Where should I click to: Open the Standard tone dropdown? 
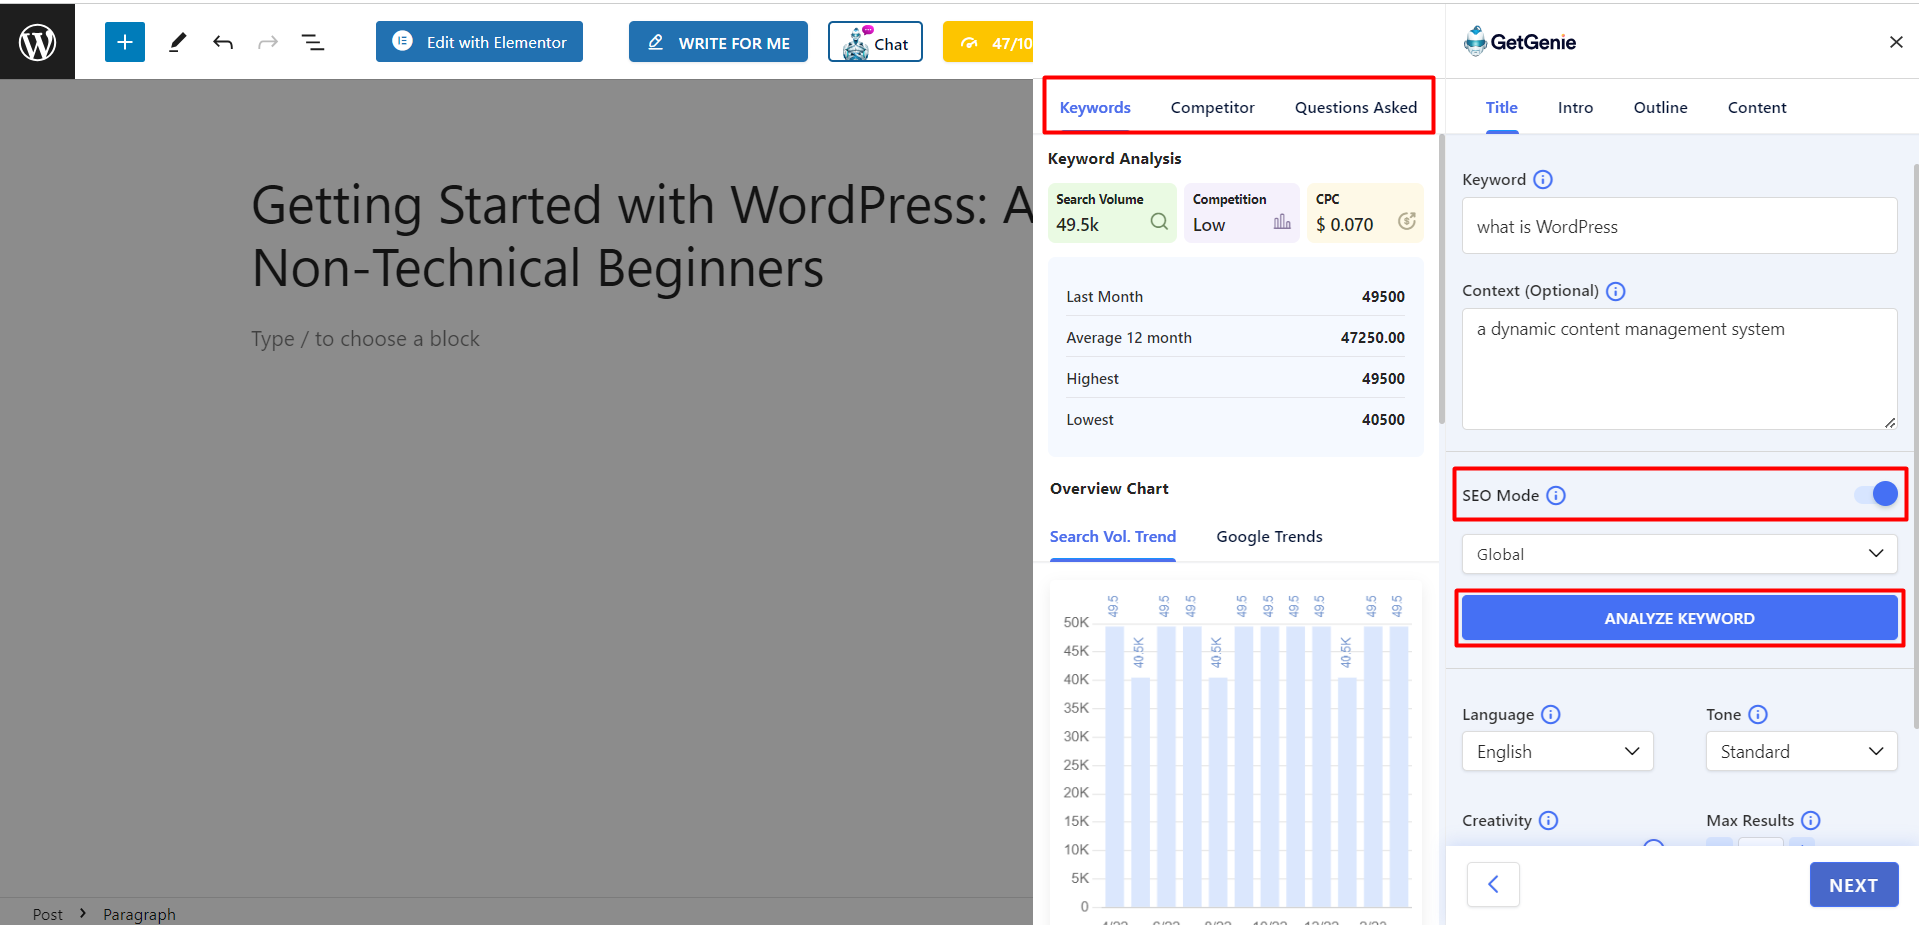tap(1801, 751)
